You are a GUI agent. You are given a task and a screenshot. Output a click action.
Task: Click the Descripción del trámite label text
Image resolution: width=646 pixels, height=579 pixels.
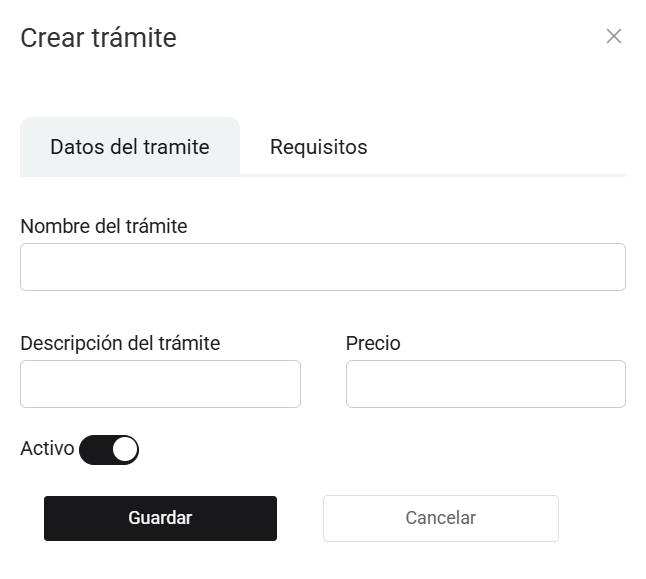(120, 343)
